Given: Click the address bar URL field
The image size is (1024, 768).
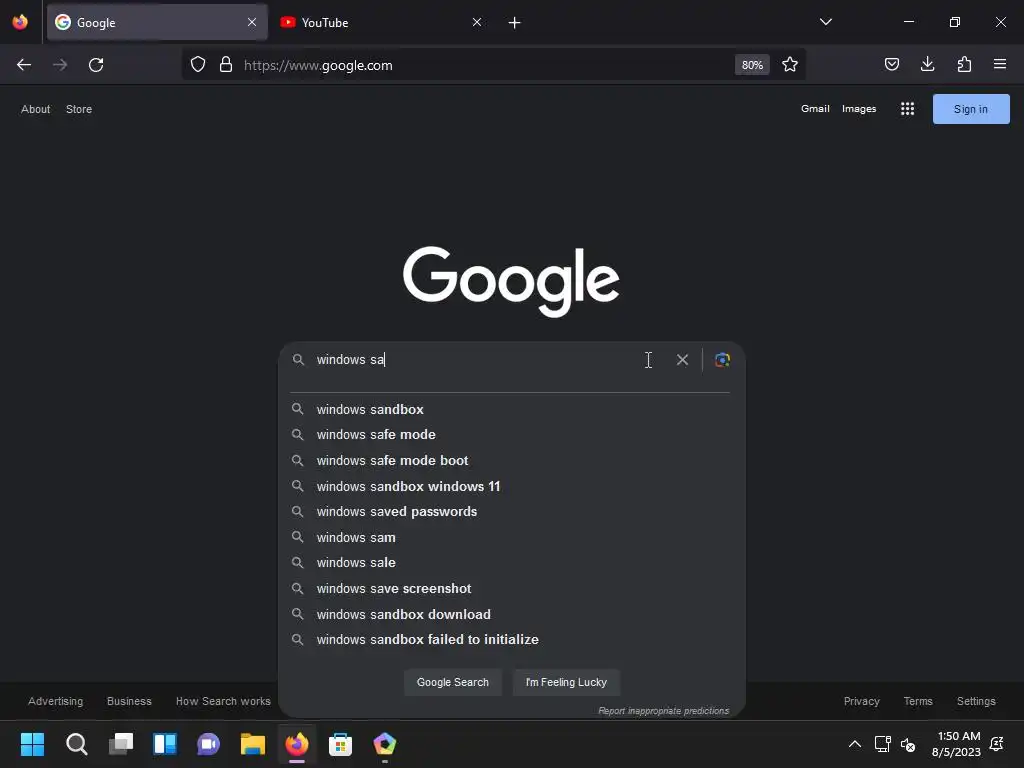Looking at the screenshot, I should [x=483, y=65].
